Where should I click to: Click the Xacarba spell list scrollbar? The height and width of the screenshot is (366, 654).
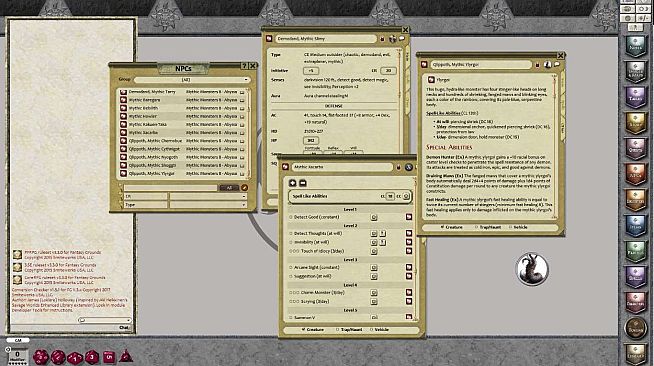[x=415, y=250]
